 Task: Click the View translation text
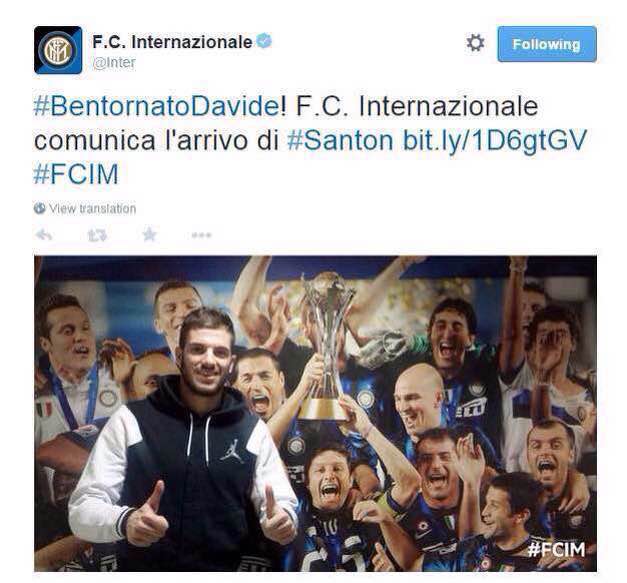coord(92,208)
